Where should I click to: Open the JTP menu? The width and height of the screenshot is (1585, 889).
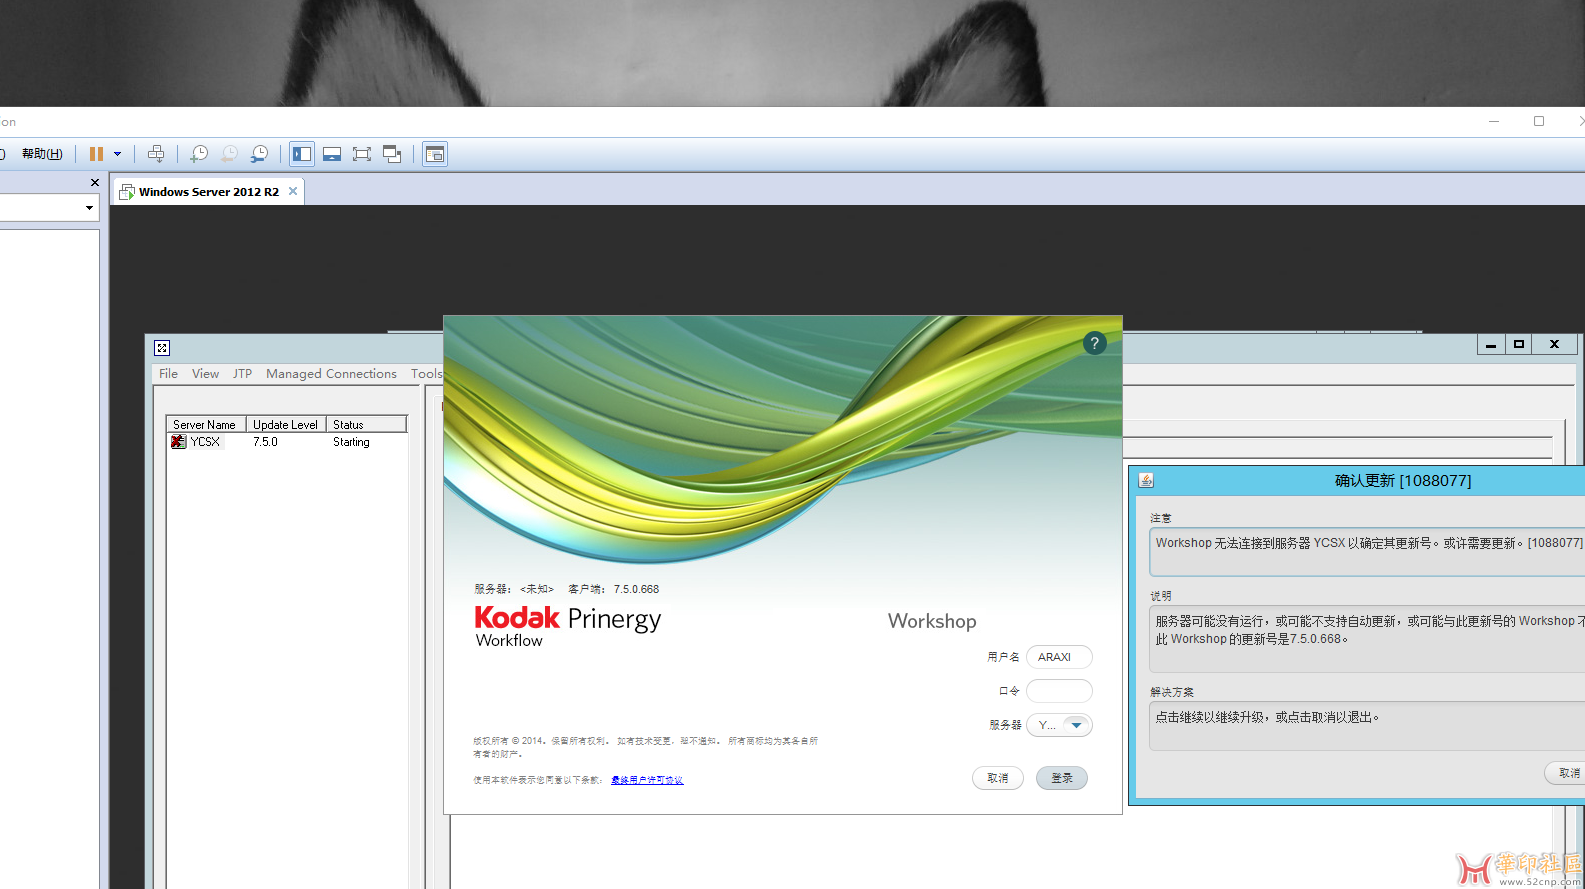(x=243, y=374)
